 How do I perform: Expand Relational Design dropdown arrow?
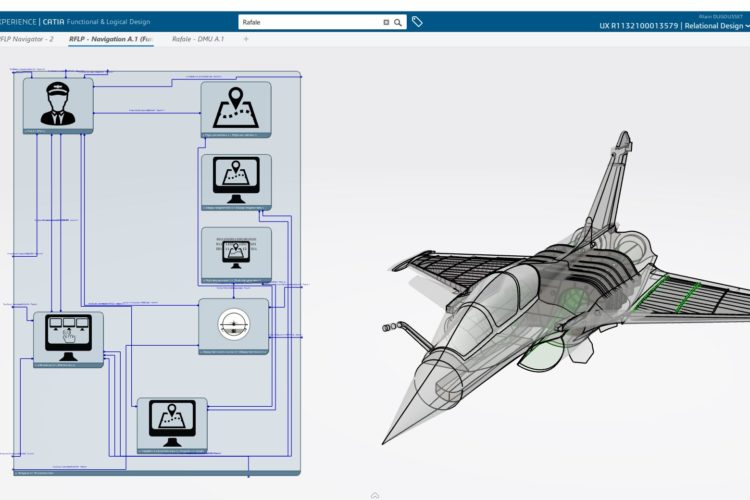pyautogui.click(x=747, y=26)
